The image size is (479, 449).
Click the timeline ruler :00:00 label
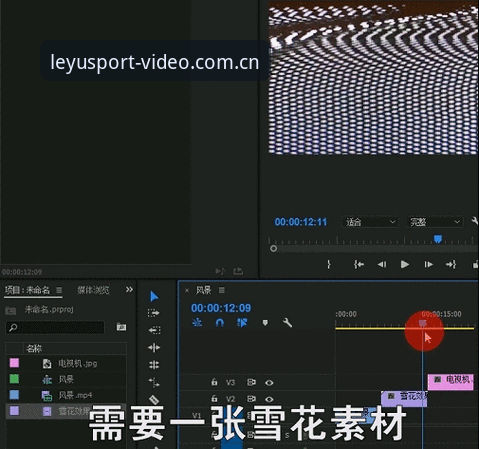click(346, 314)
